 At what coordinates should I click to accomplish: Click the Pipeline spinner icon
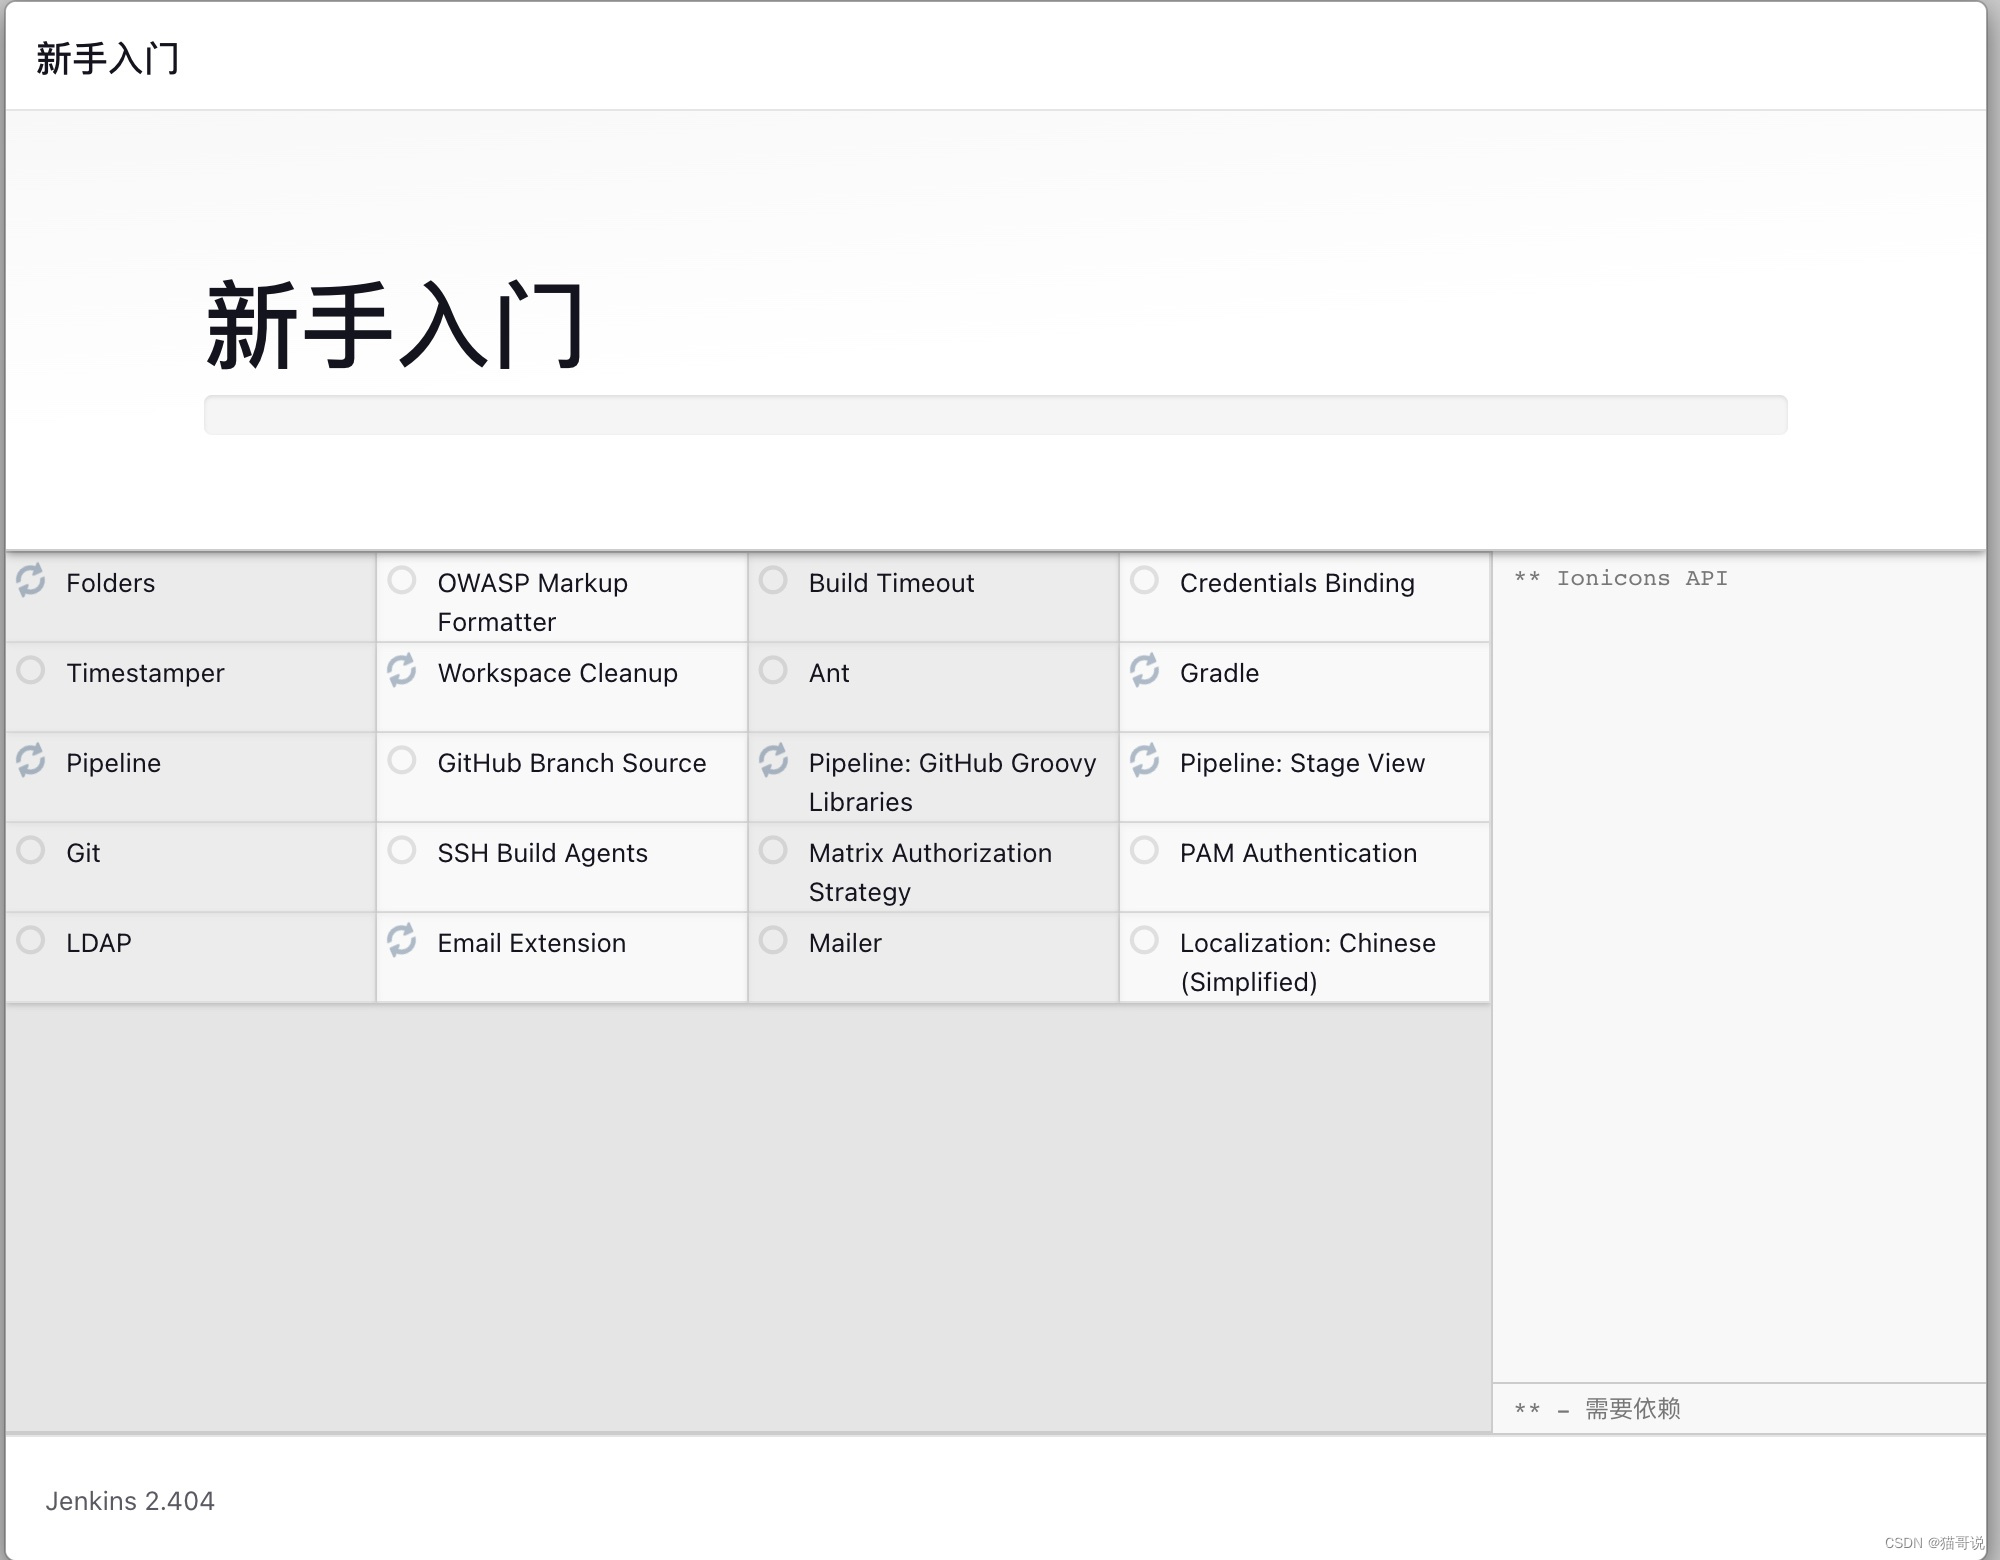point(31,760)
